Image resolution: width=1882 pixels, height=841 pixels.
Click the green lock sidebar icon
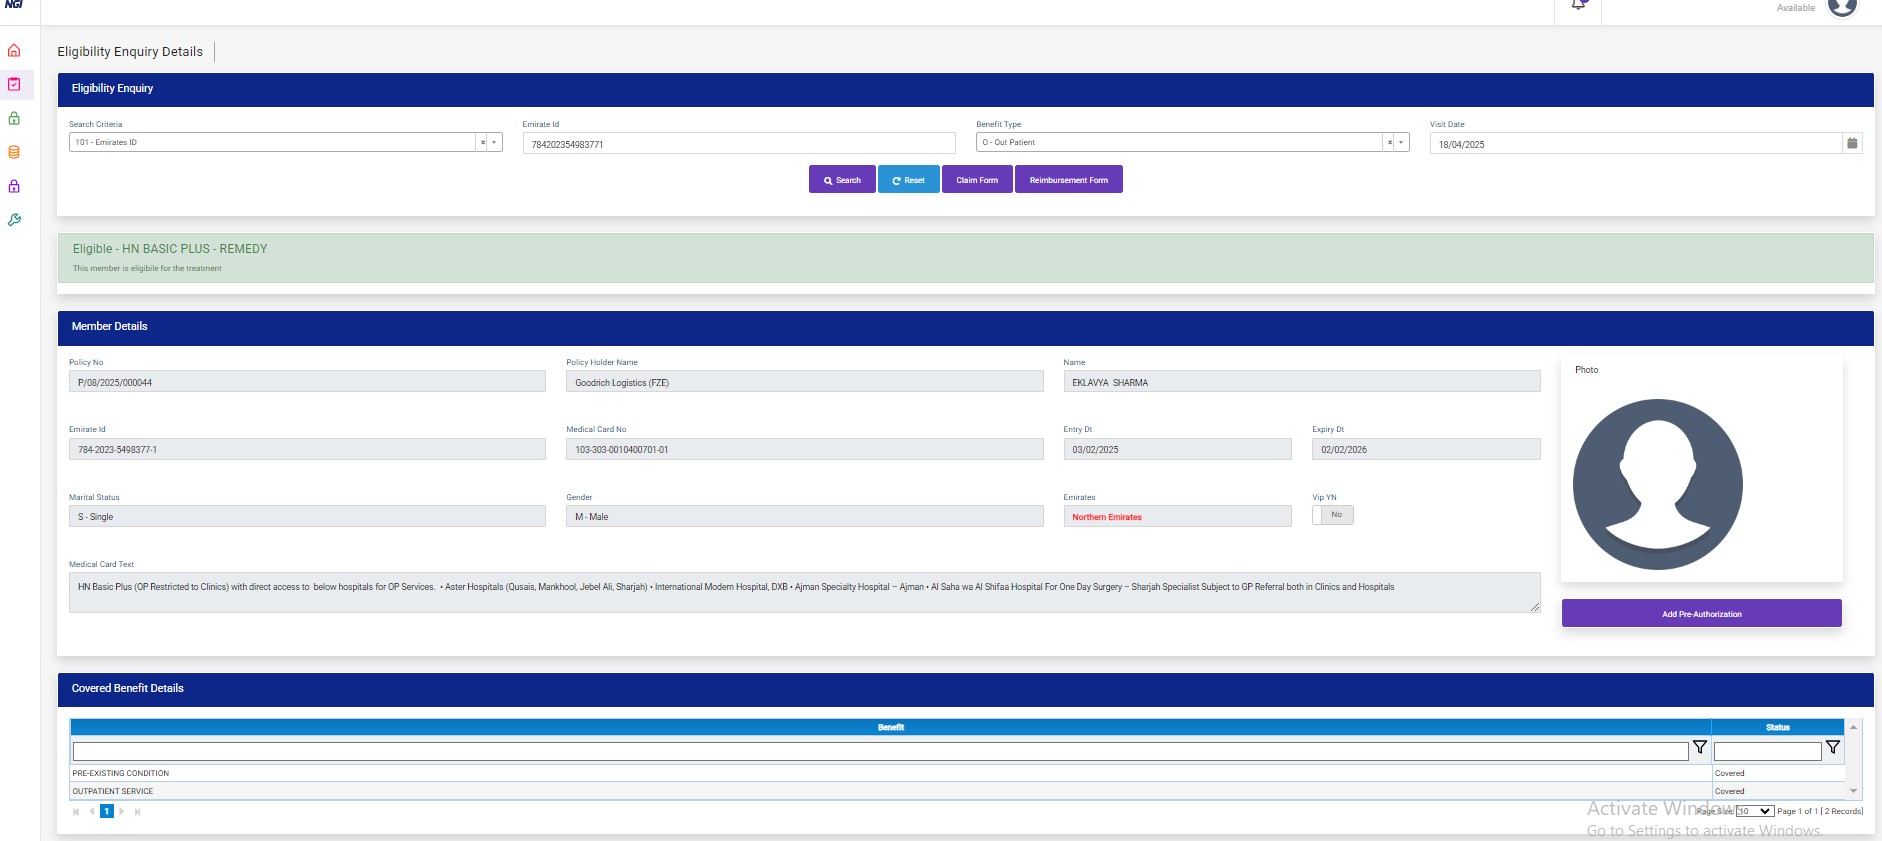point(14,118)
